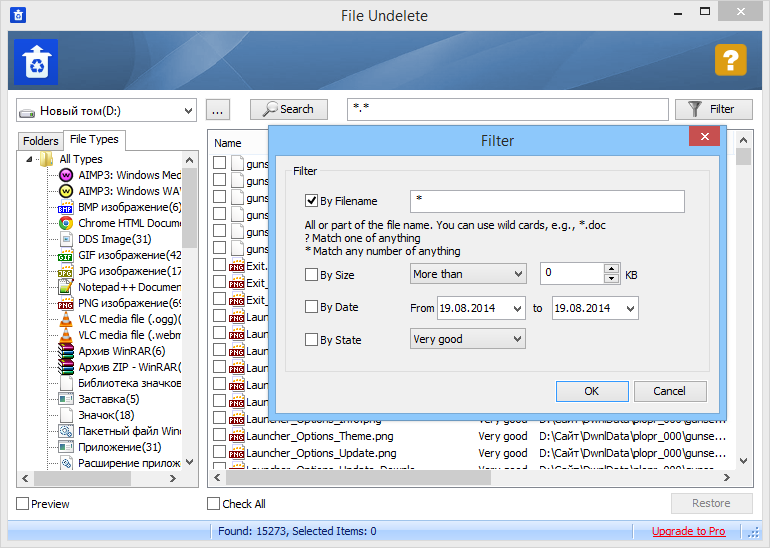Click the Search button

click(289, 109)
